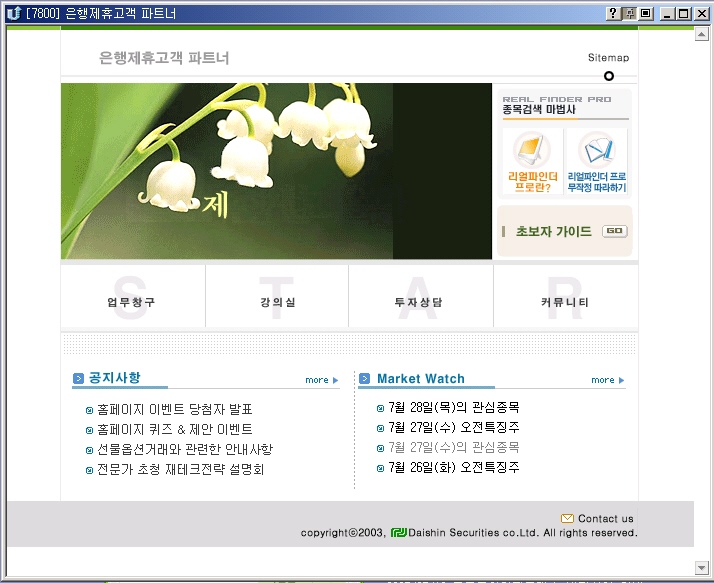This screenshot has width=714, height=583.
Task: Click the screen mode icon next to pin
Action: (645, 13)
